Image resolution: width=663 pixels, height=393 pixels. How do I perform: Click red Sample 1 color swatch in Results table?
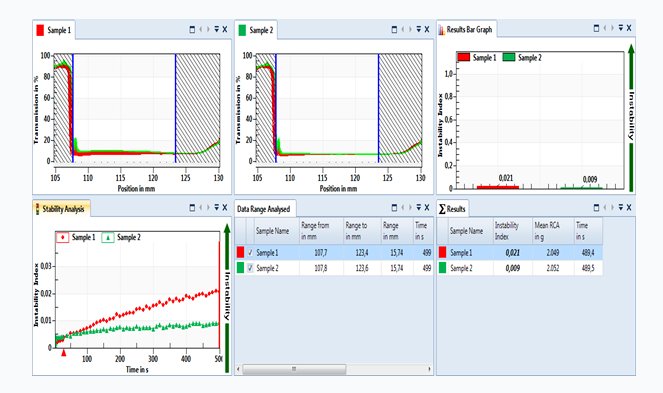click(x=443, y=253)
